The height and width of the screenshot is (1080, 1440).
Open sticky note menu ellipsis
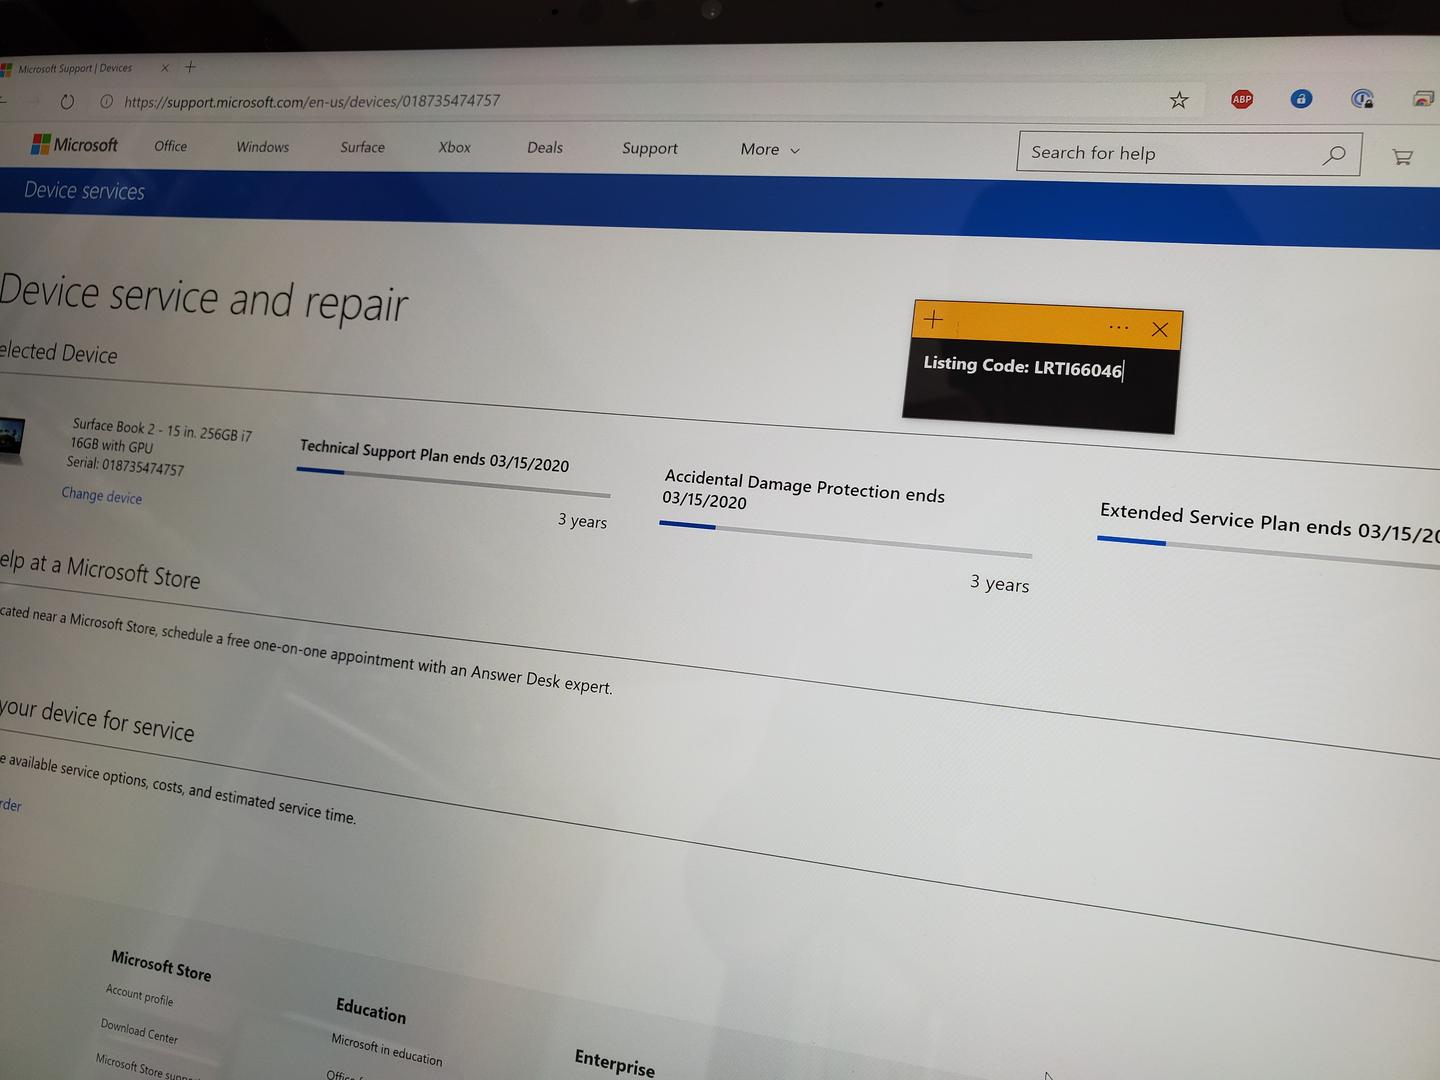tap(1119, 327)
